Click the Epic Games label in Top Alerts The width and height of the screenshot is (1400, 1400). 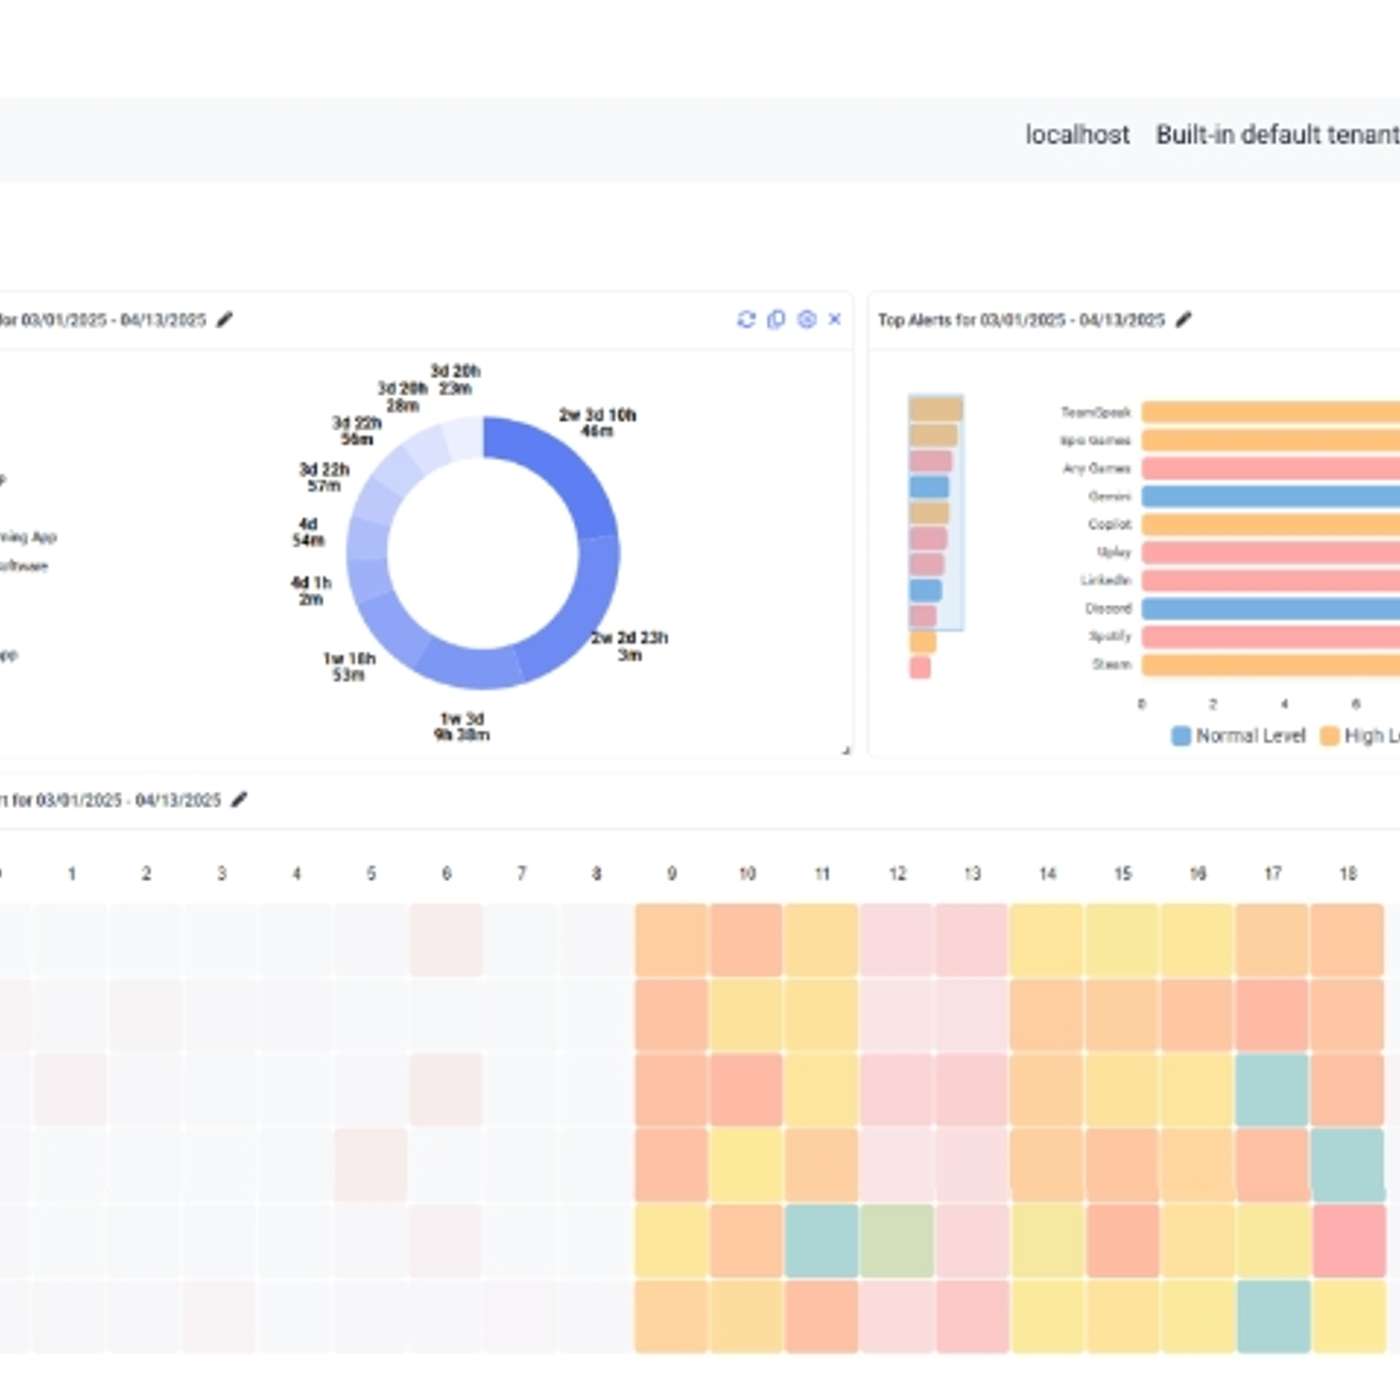coord(1095,440)
